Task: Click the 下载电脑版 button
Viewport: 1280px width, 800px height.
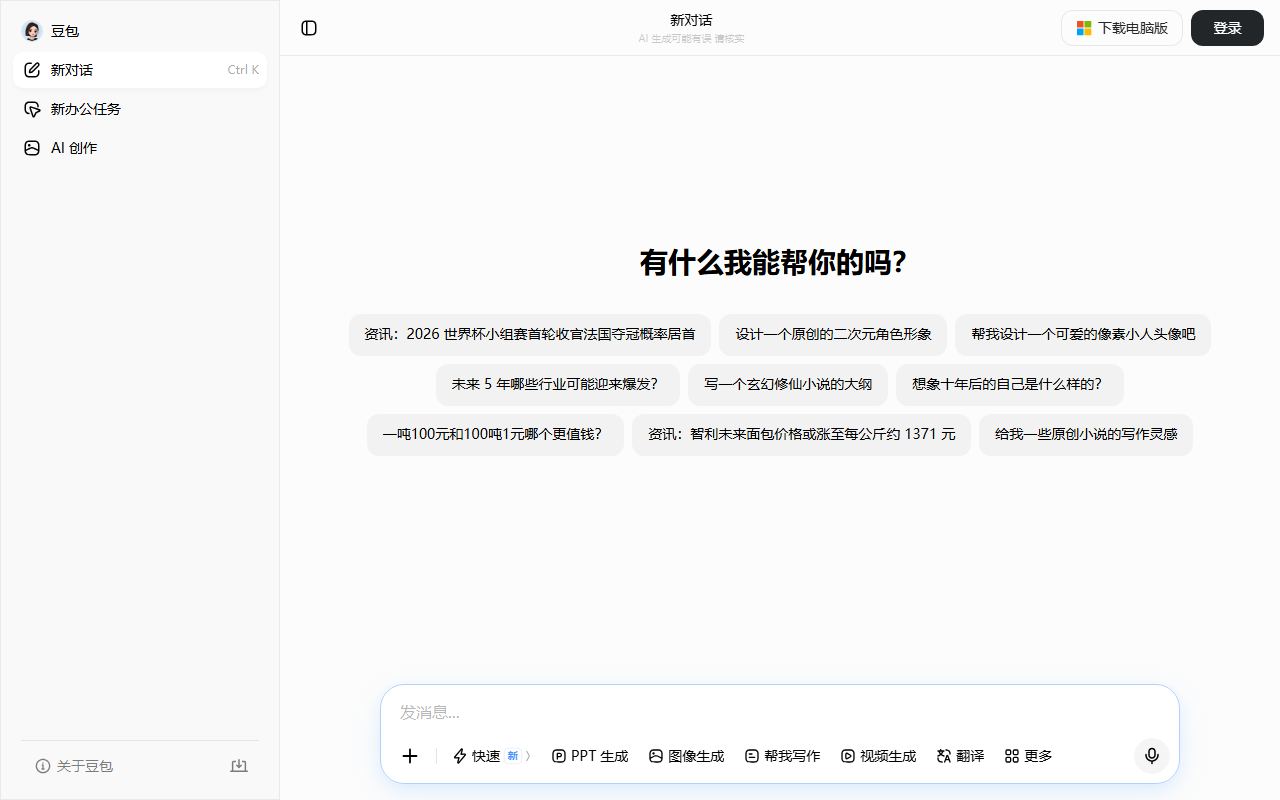Action: [x=1122, y=28]
